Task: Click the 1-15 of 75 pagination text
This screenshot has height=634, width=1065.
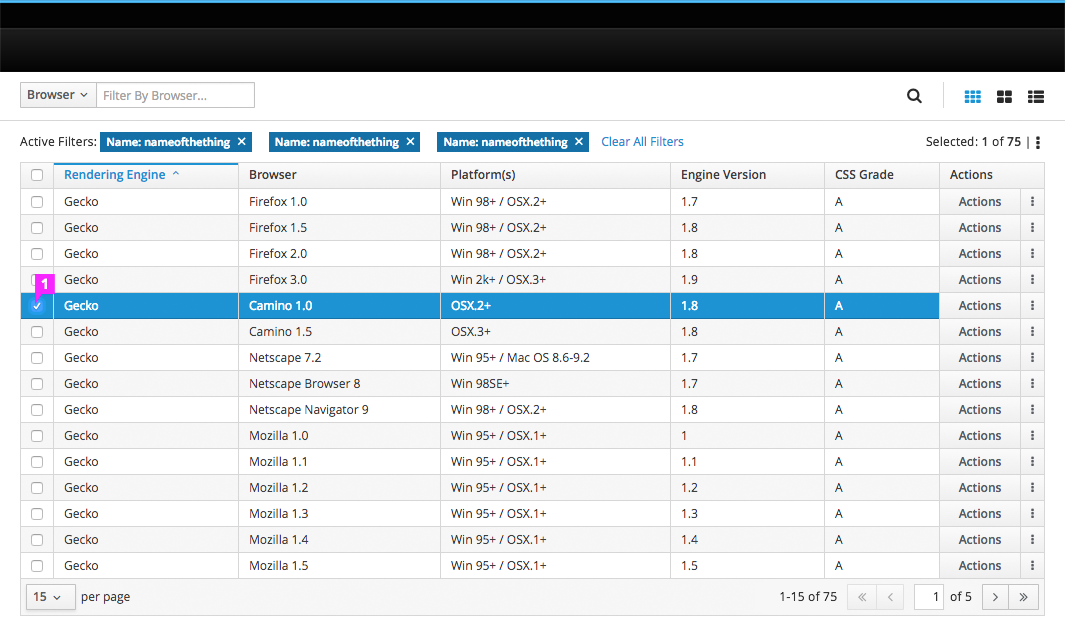Action: (808, 597)
